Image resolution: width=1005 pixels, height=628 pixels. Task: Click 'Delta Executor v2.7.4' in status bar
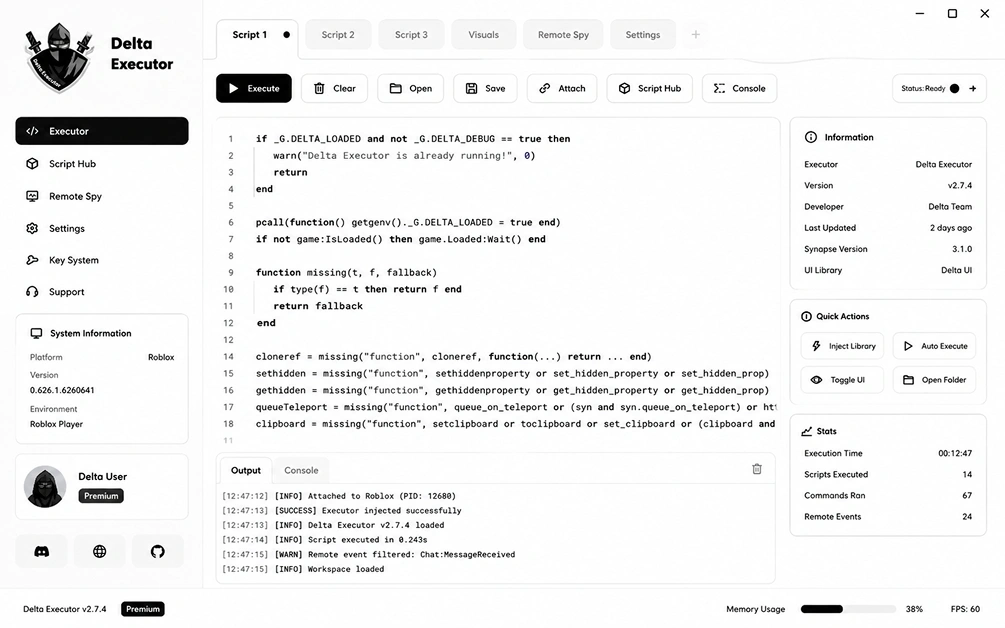pyautogui.click(x=65, y=609)
